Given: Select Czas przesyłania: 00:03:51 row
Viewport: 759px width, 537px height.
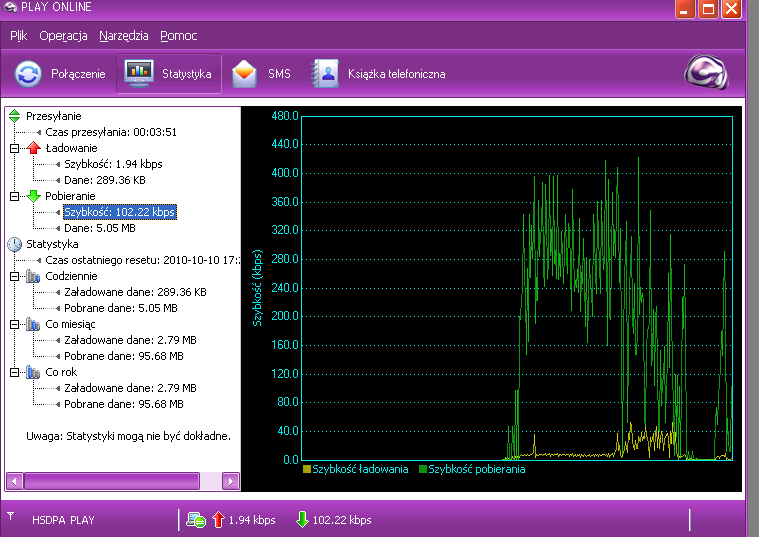Looking at the screenshot, I should tap(111, 132).
